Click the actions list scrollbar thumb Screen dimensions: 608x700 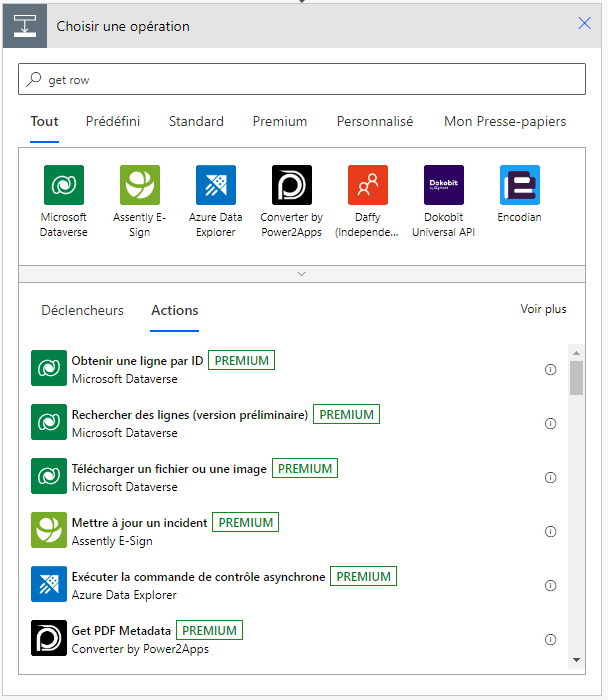coord(576,378)
